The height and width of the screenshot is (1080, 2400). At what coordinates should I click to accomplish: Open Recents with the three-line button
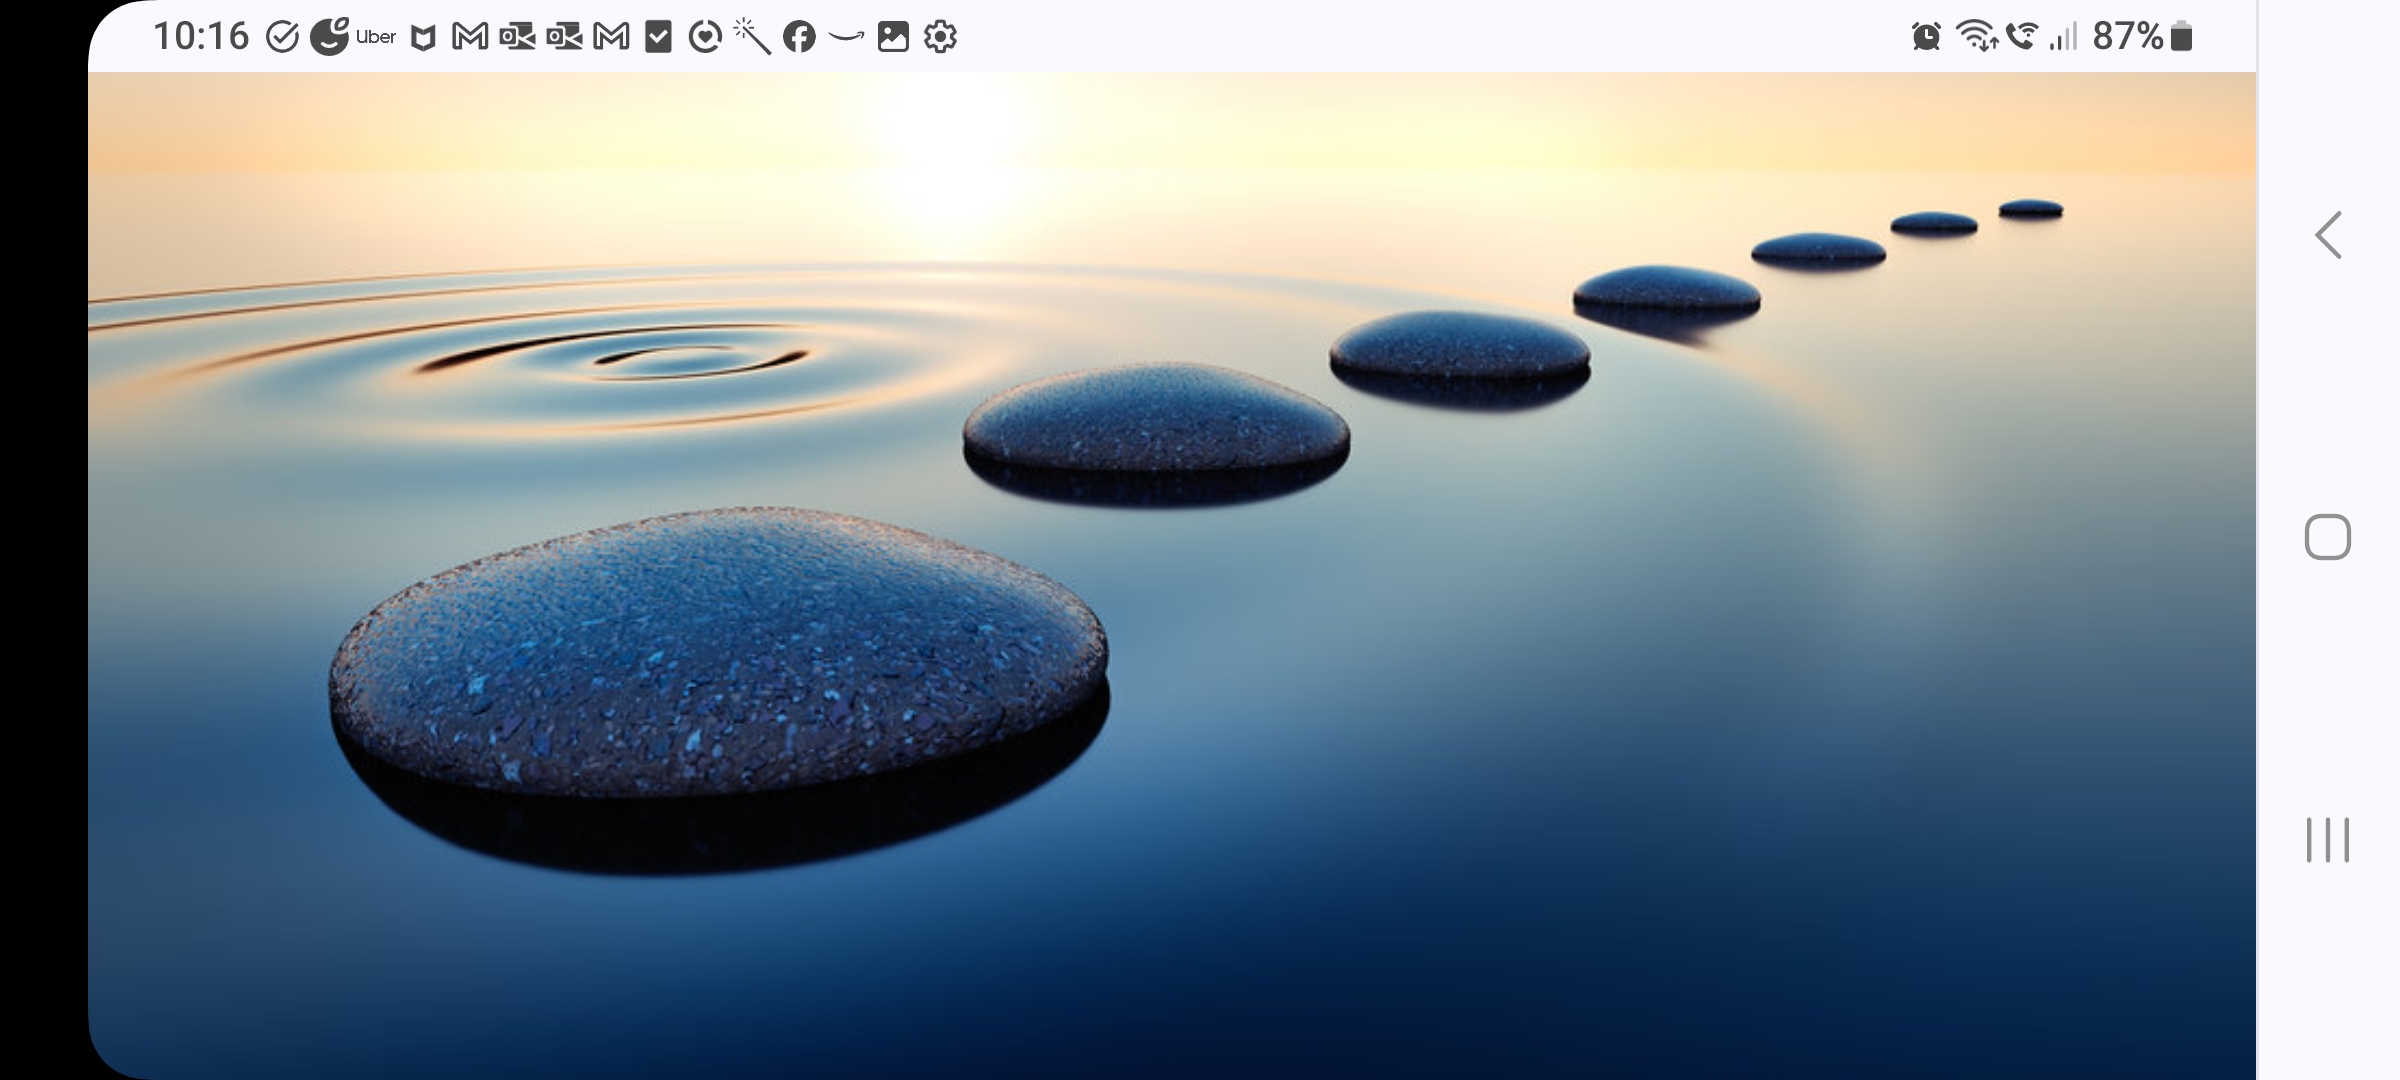2327,839
